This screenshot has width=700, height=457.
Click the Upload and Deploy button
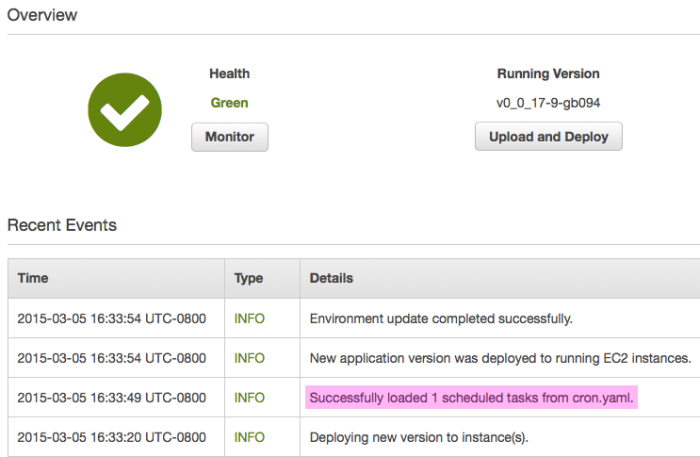coord(549,137)
